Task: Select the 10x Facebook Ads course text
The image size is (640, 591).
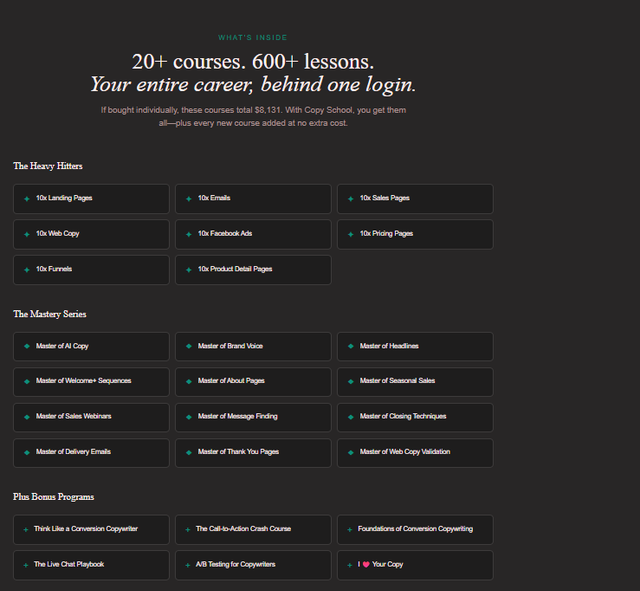Action: click(x=225, y=233)
